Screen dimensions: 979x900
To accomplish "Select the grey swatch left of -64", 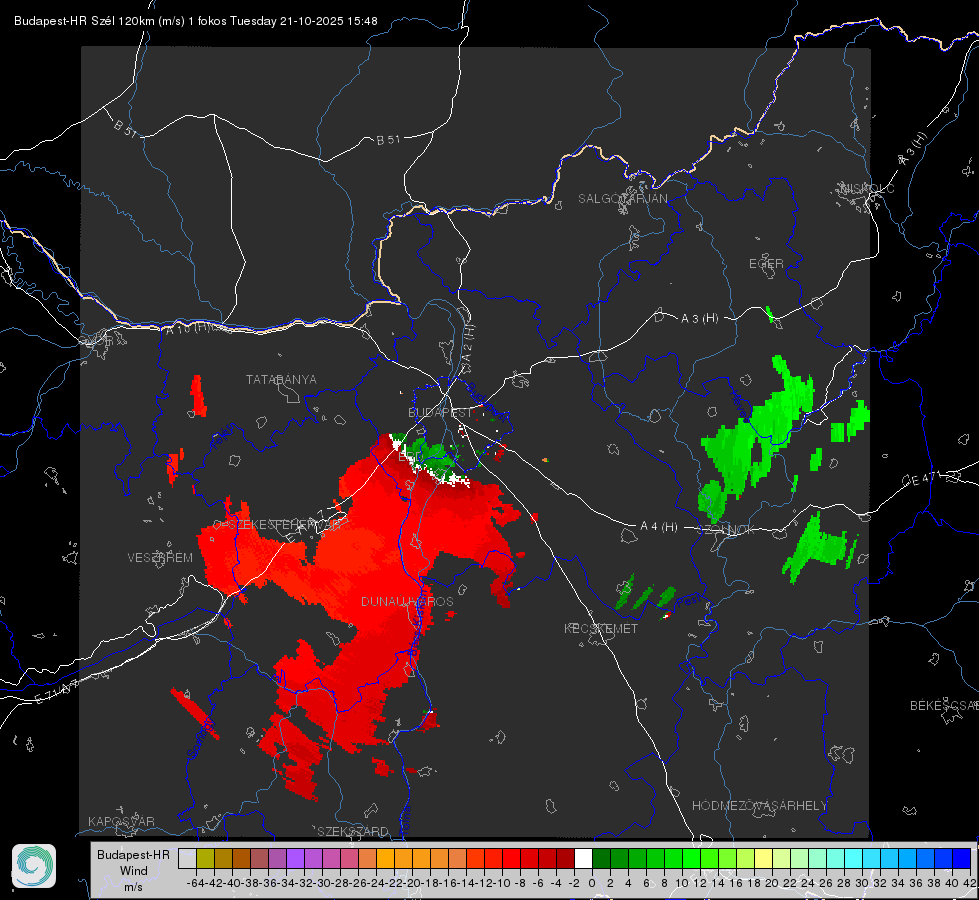I will [187, 858].
